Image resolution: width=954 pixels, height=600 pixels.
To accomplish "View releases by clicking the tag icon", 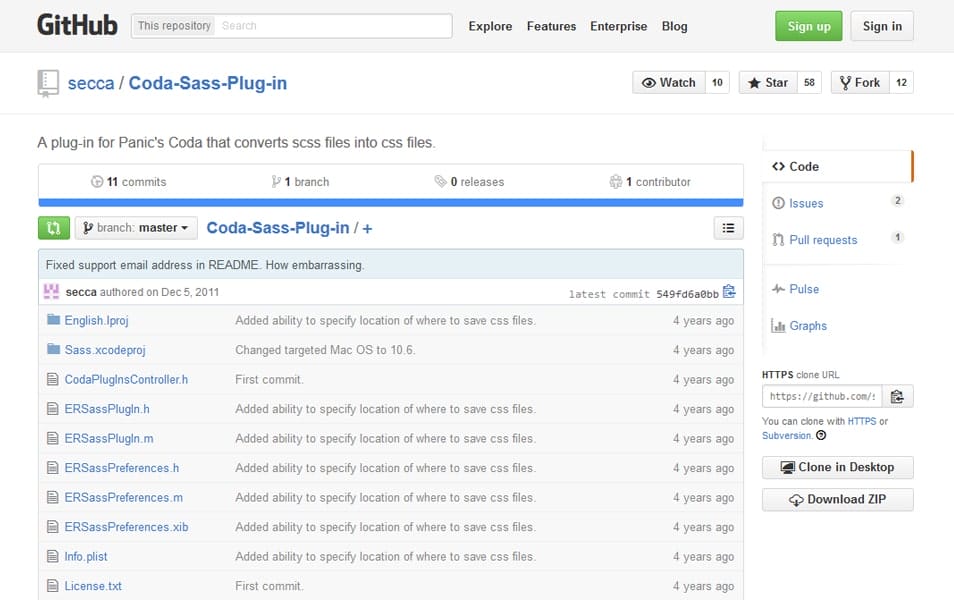I will click(441, 182).
